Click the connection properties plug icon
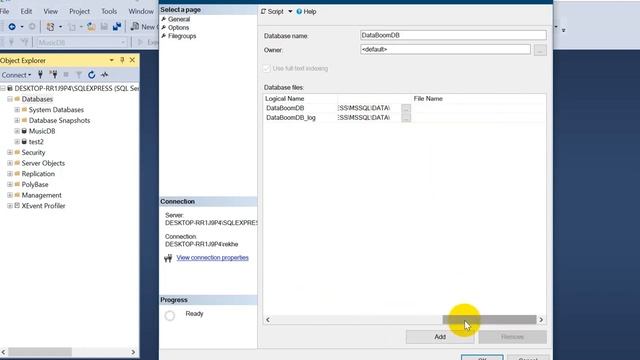Screen dimensions: 640x360 (168, 258)
